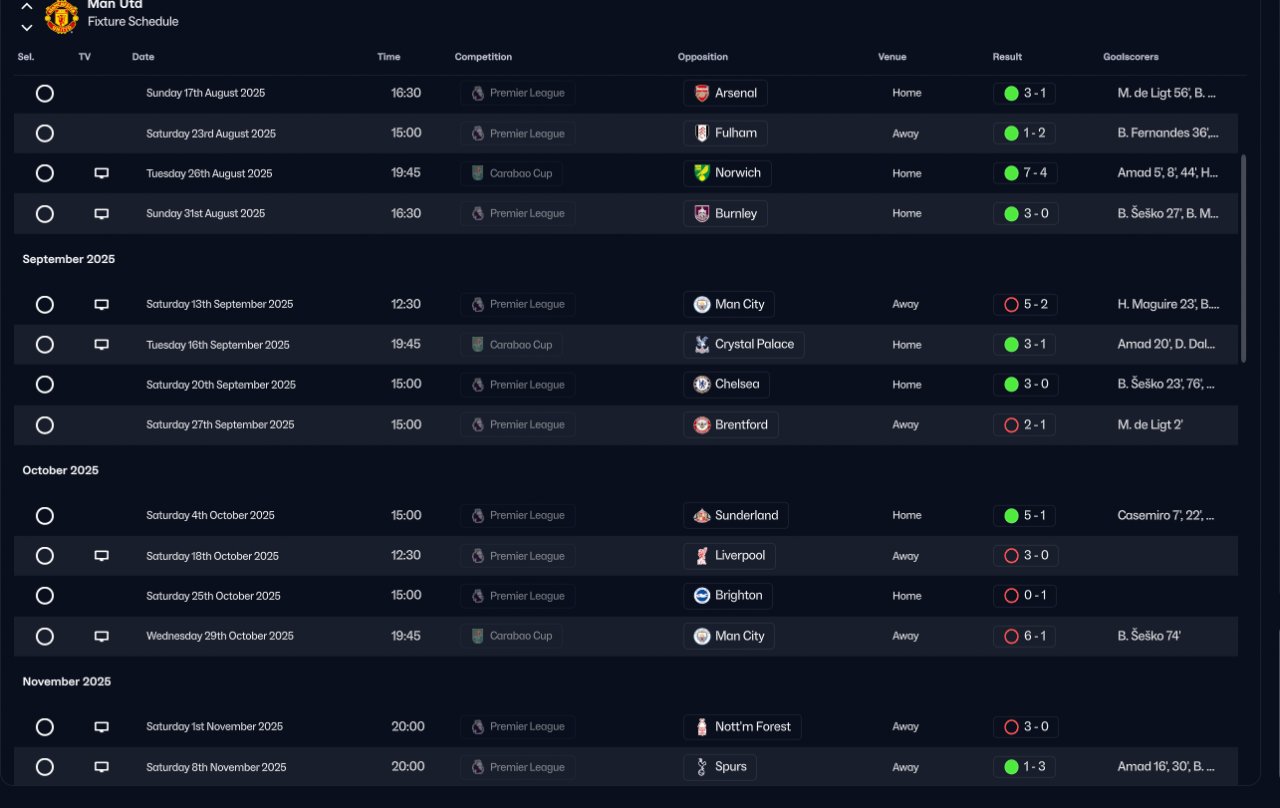
Task: Click Premier League icon in the Arsenal row
Action: [x=478, y=93]
